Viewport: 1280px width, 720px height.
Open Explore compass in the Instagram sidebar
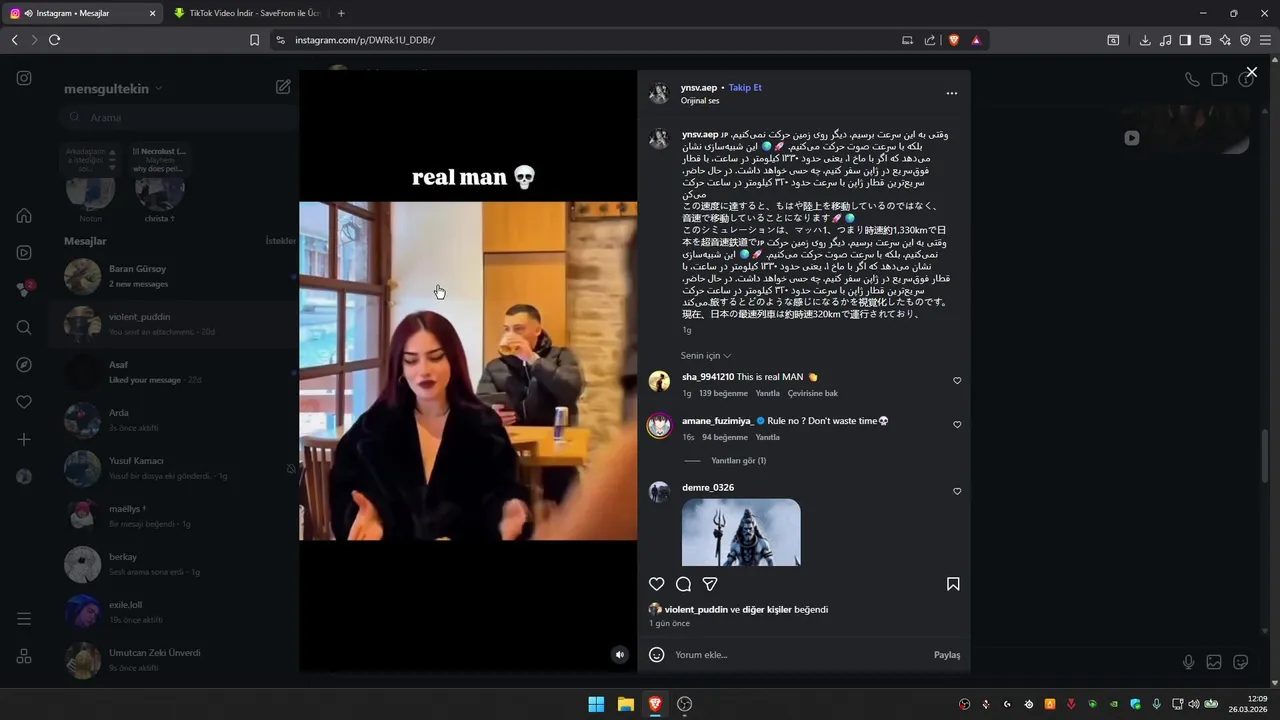click(x=24, y=365)
